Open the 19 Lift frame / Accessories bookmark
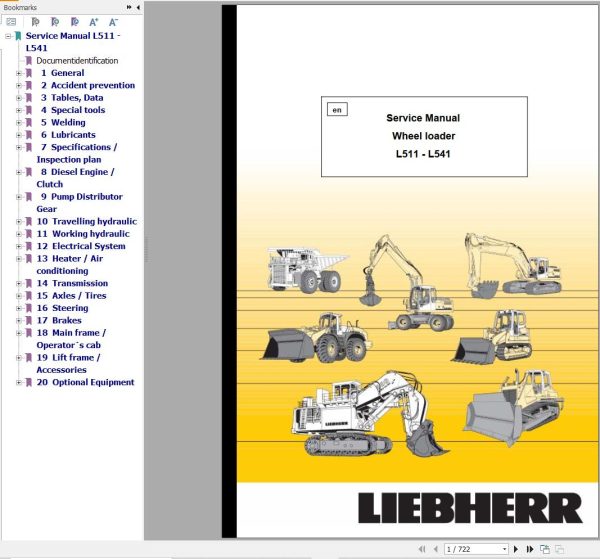The height and width of the screenshot is (559, 600). pos(68,363)
